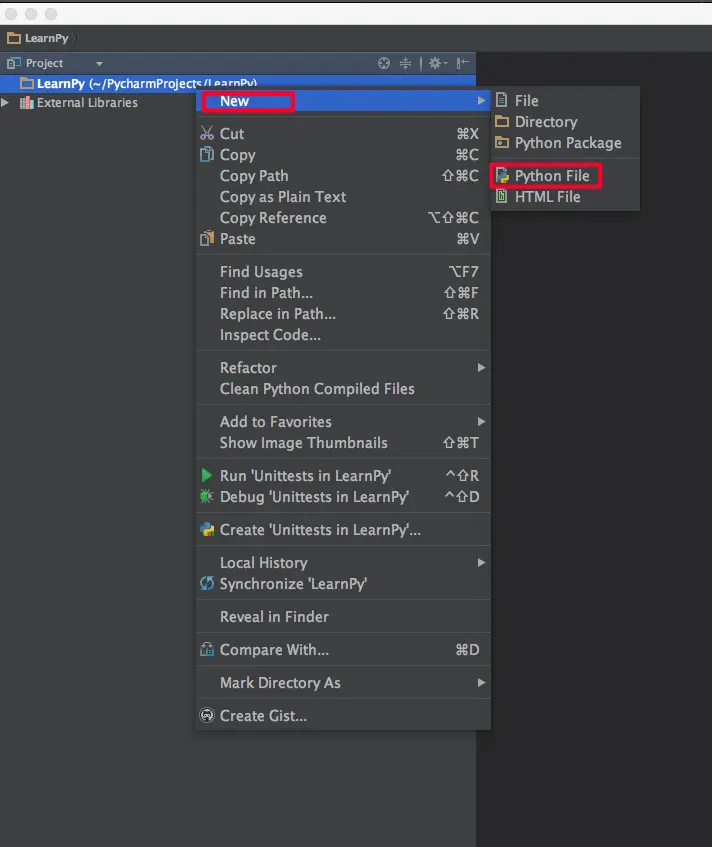Click the Synchronize refresh icon
The height and width of the screenshot is (847, 712).
pyautogui.click(x=207, y=583)
